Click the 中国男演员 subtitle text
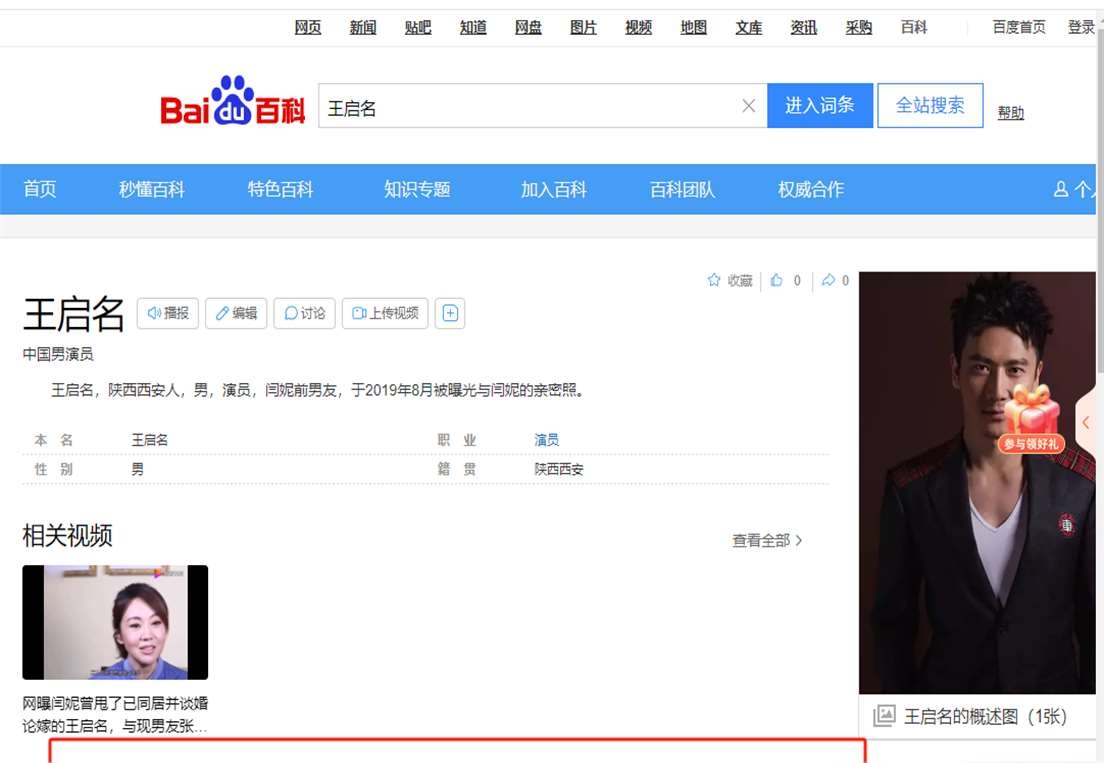1104x763 pixels. click(x=58, y=354)
